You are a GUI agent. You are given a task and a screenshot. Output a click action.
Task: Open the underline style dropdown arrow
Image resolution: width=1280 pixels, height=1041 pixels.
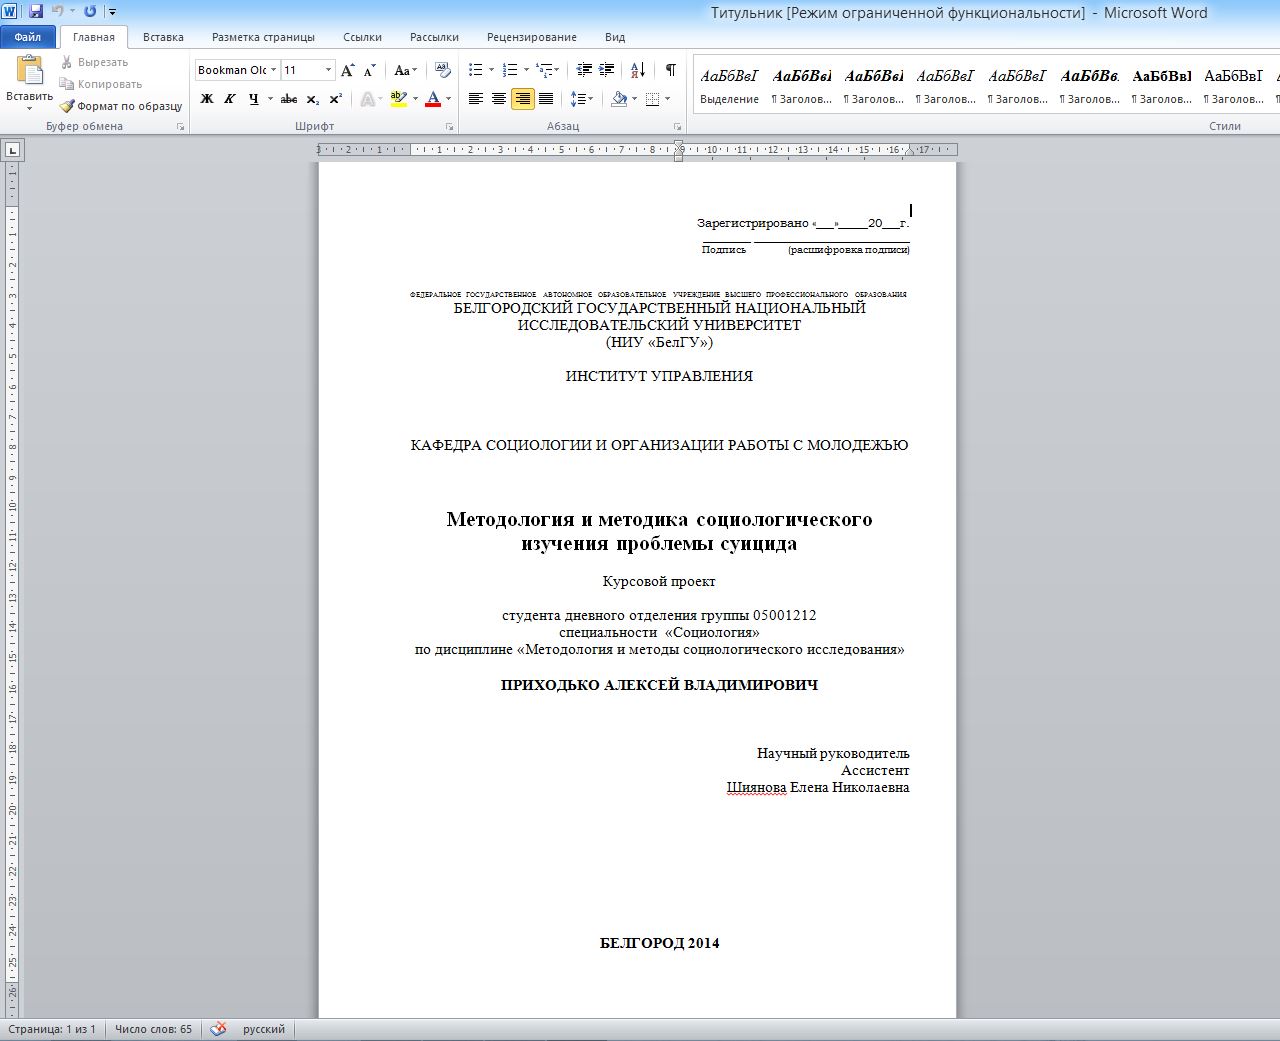tap(270, 99)
